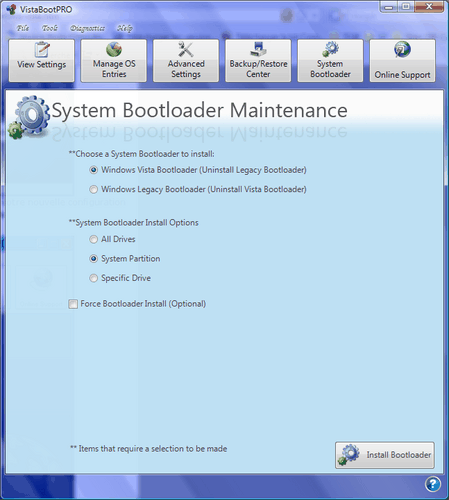Image resolution: width=449 pixels, height=500 pixels.
Task: Open the Tools menu
Action: point(50,28)
